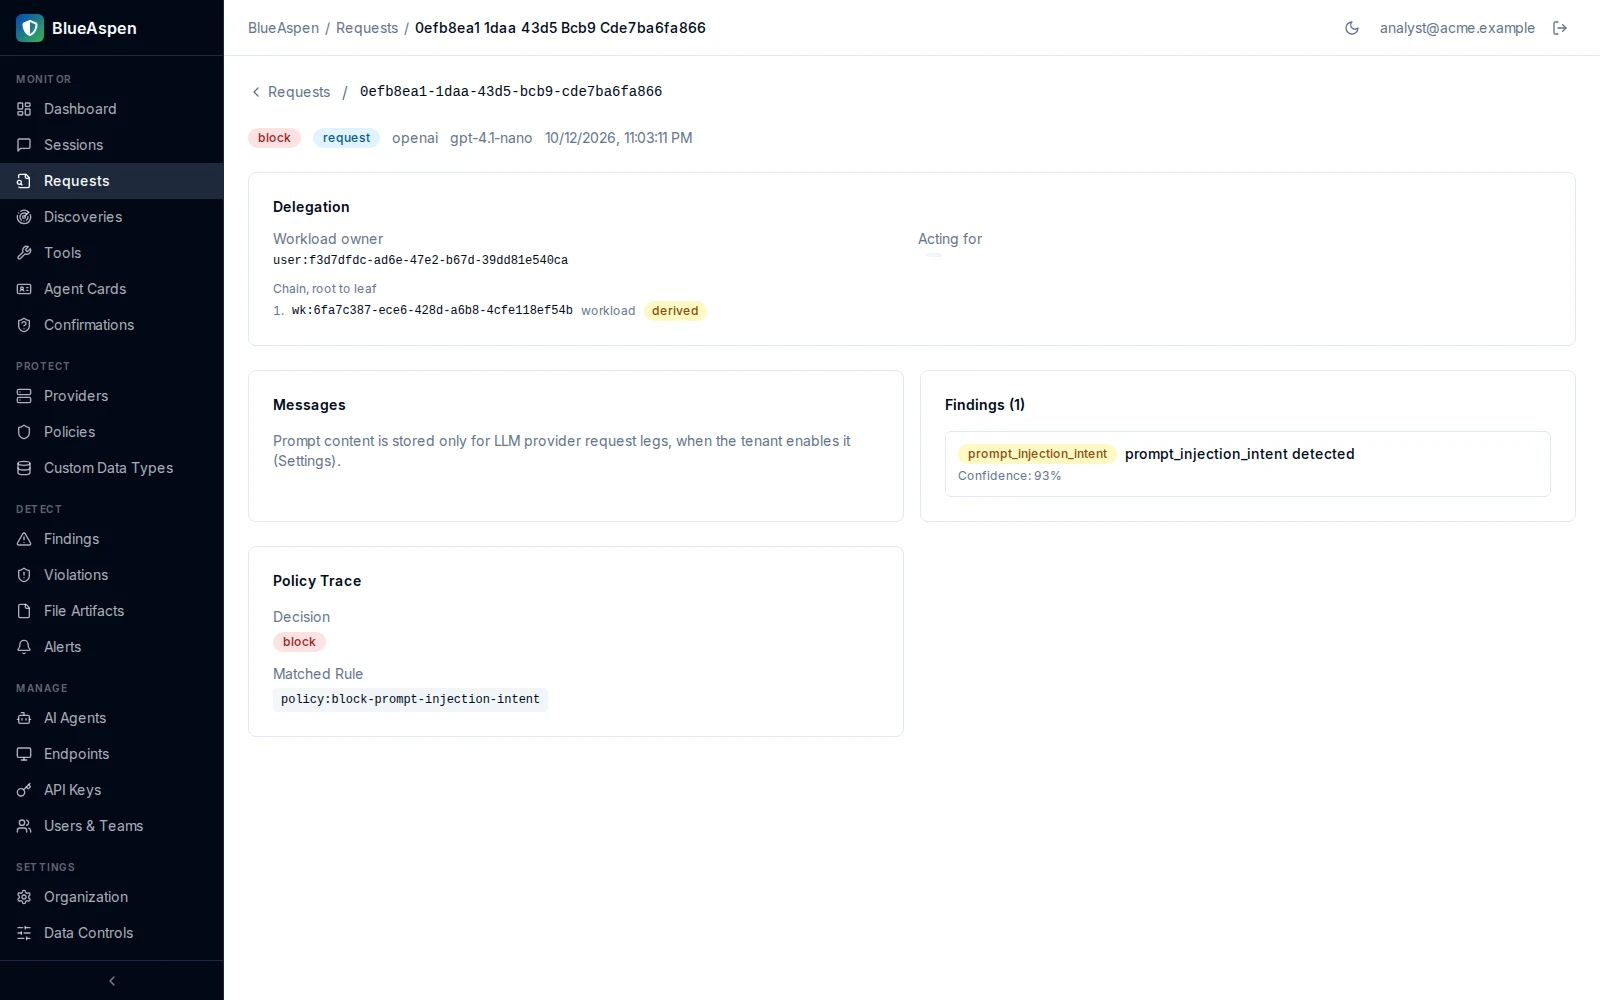Open File Artifacts in sidebar

(112, 611)
